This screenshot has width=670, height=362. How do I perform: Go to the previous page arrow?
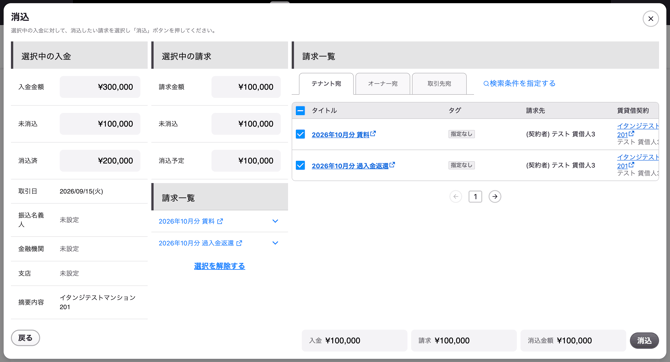pos(455,197)
